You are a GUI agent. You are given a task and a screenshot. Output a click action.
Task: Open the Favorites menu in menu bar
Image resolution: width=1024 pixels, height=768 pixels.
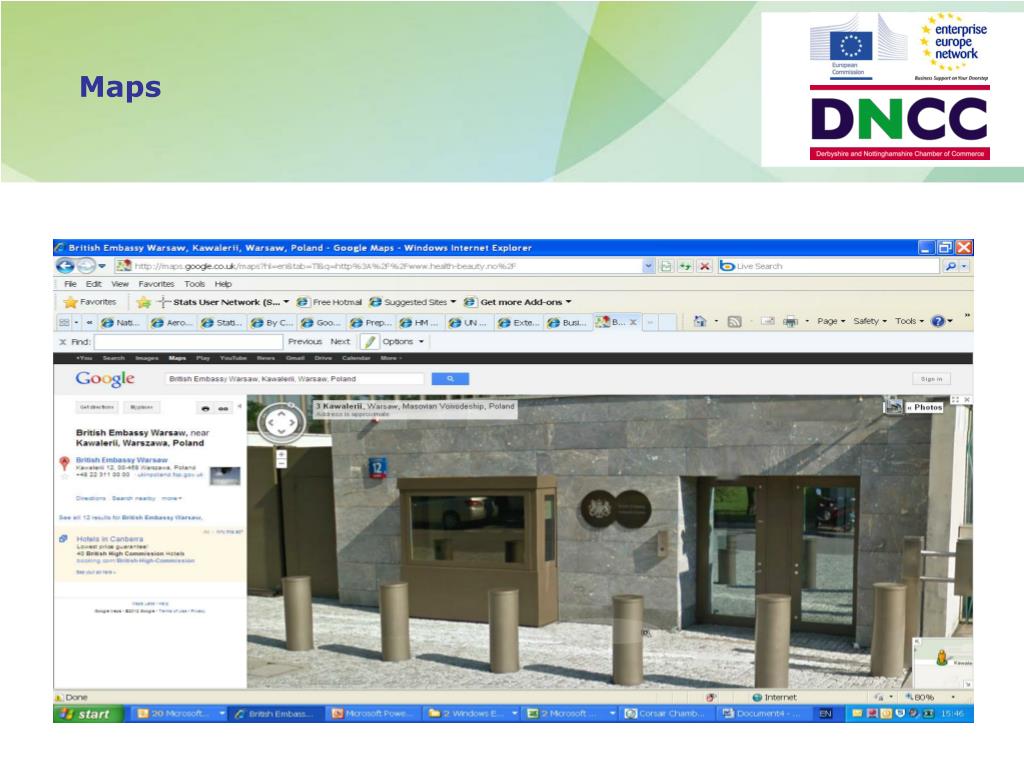click(x=156, y=284)
